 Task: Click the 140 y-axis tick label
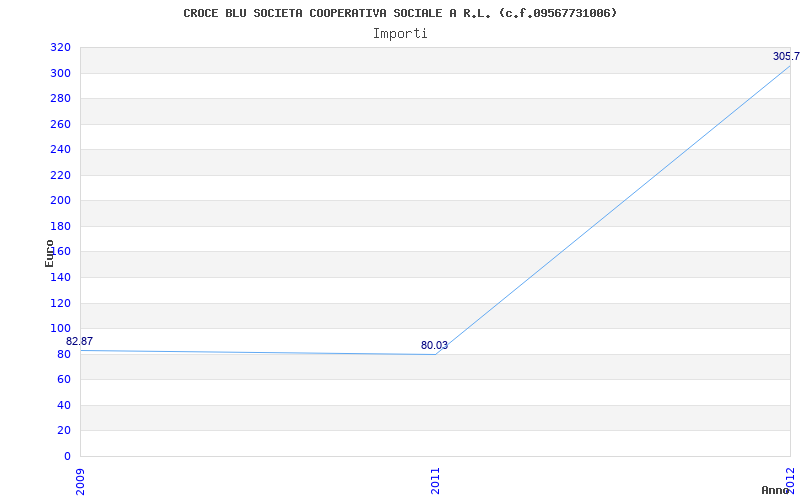pos(60,278)
